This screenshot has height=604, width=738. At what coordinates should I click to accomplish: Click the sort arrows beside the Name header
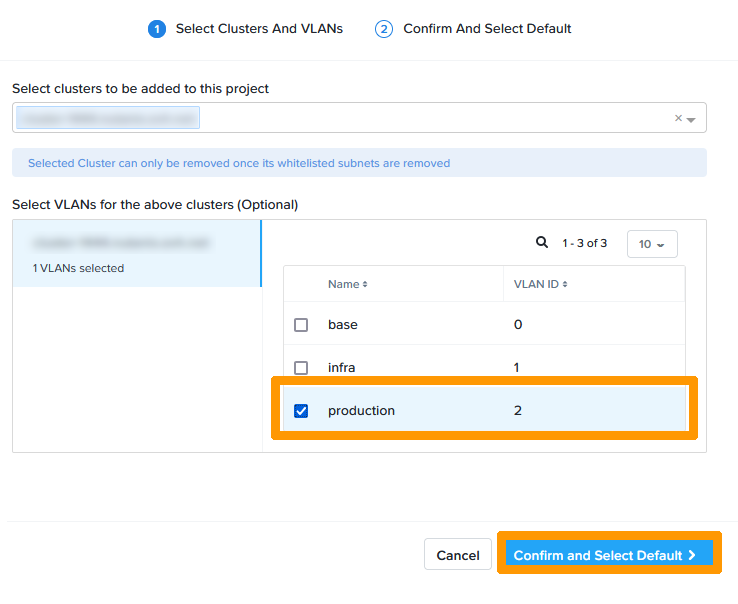tap(365, 285)
